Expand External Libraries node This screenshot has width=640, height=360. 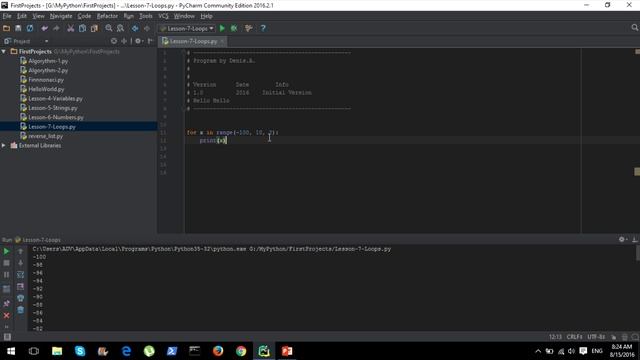(4, 145)
